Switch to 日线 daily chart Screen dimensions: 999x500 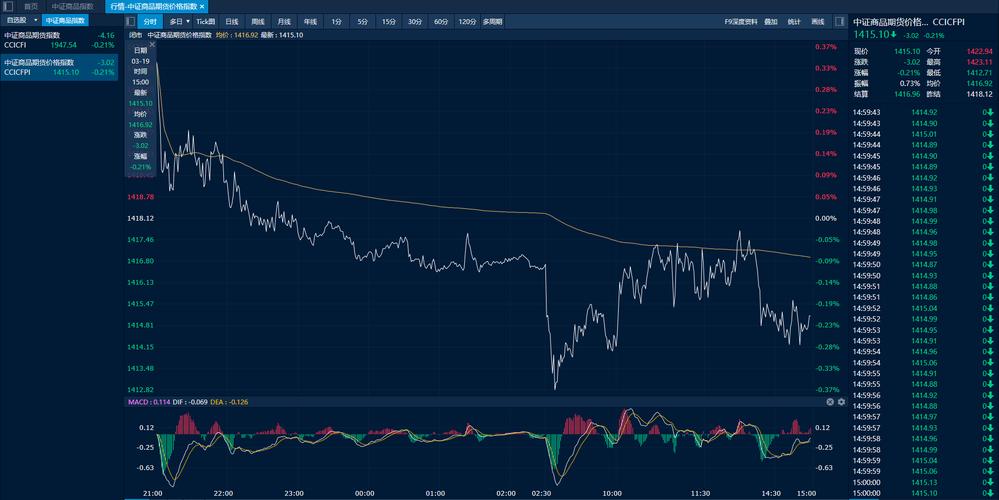[232, 20]
